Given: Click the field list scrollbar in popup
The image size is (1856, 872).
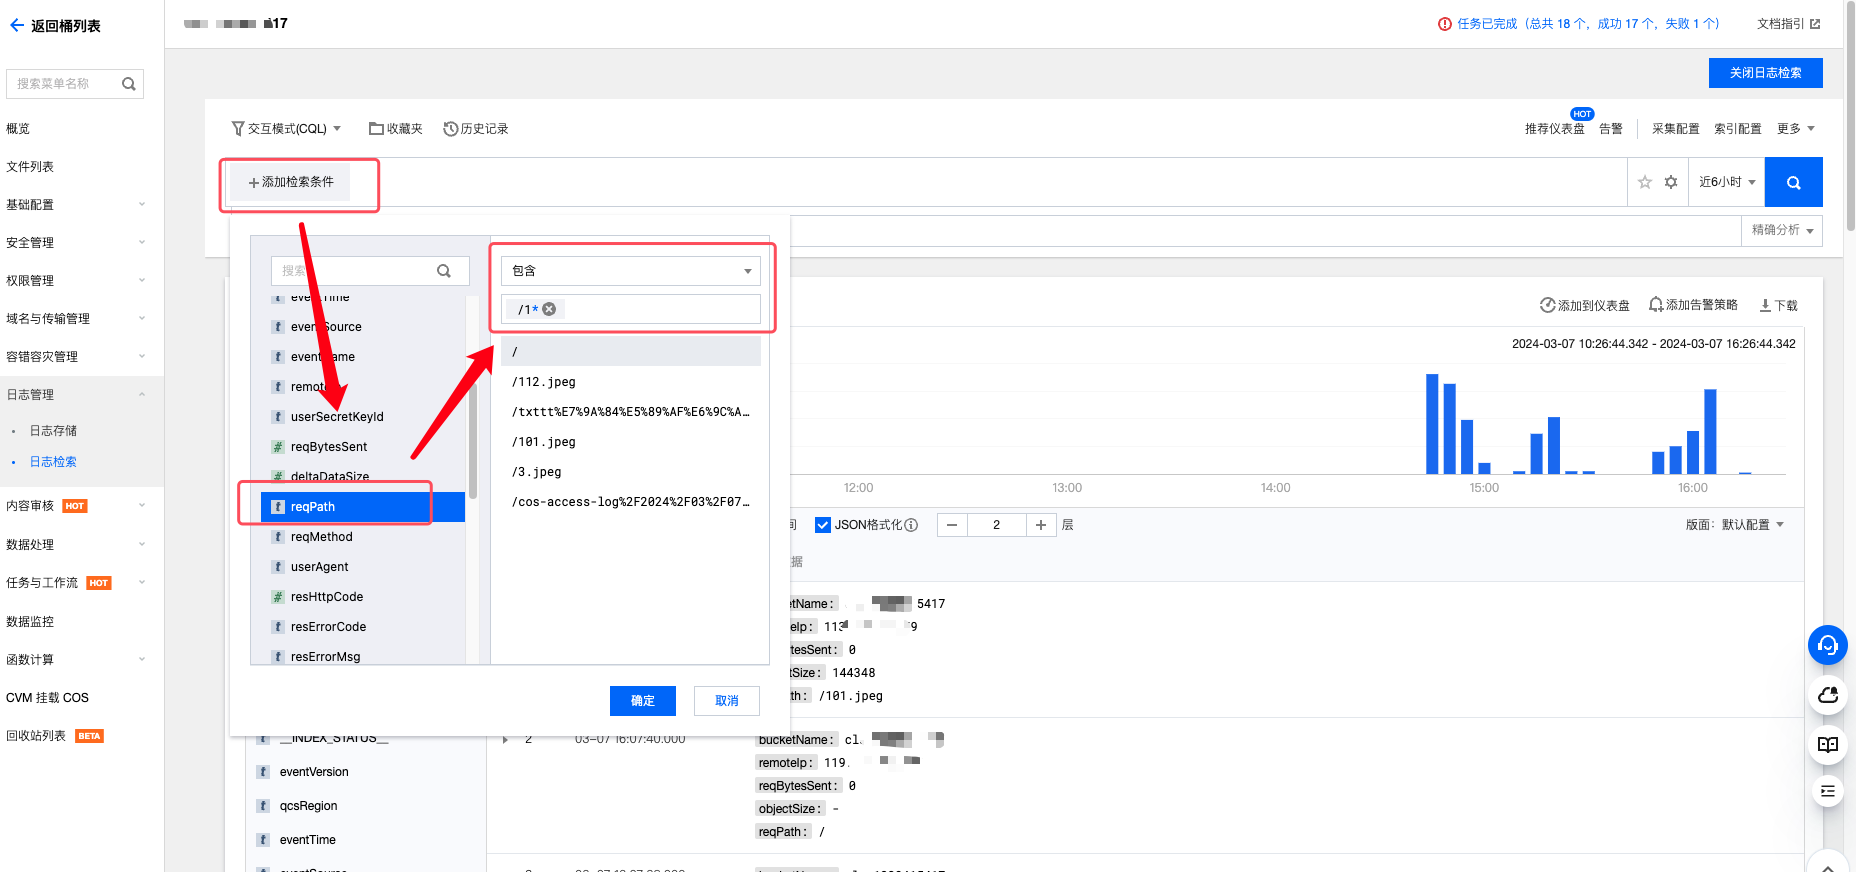Looking at the screenshot, I should coord(473,440).
